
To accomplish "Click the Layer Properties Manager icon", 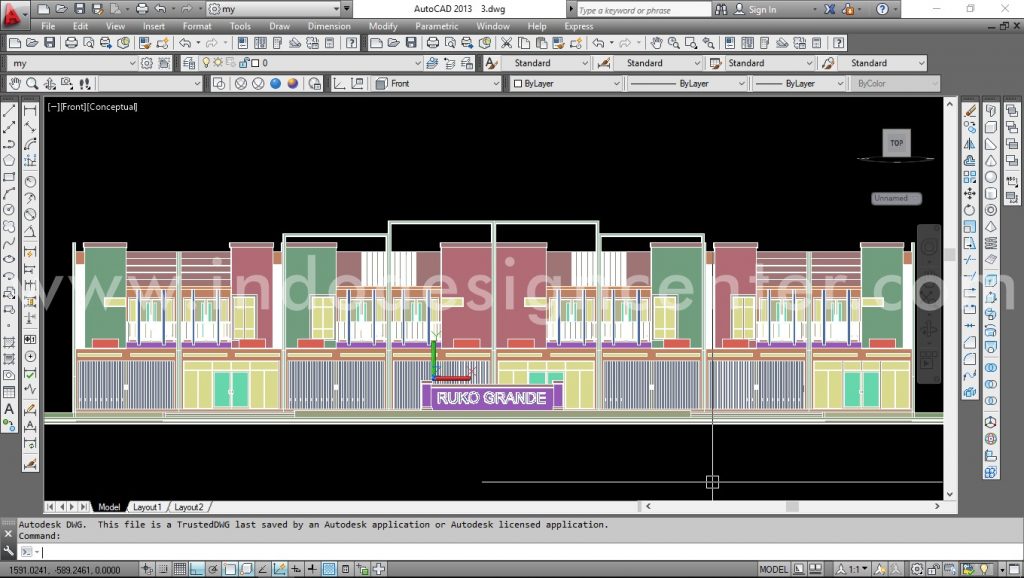I will pyautogui.click(x=189, y=63).
